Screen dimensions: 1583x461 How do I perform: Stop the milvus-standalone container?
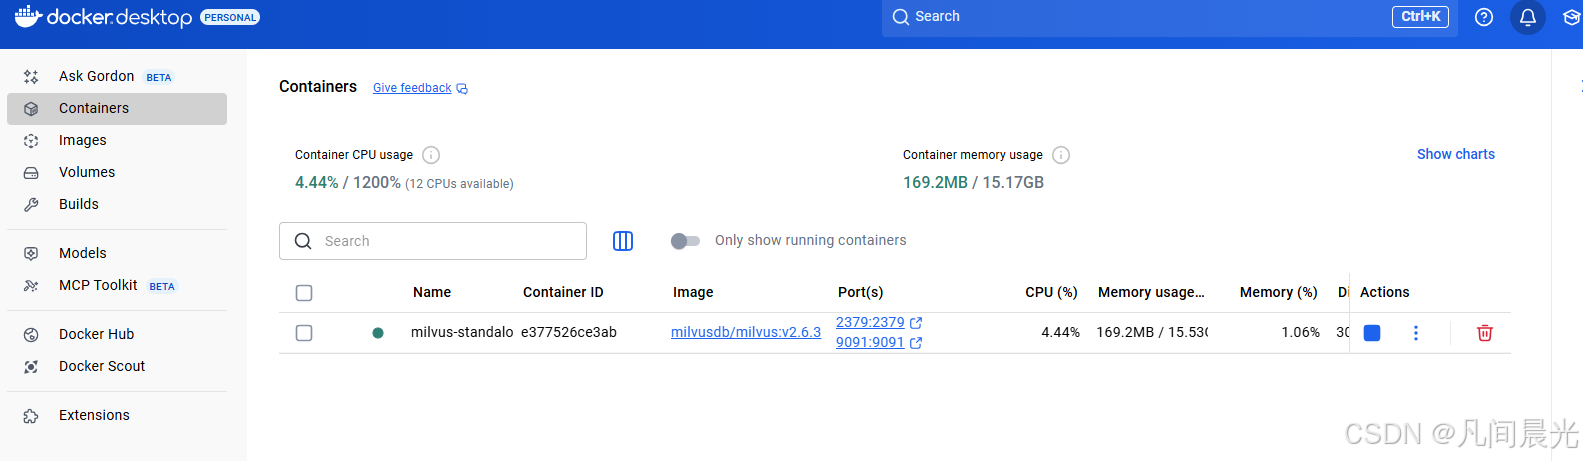[1372, 333]
